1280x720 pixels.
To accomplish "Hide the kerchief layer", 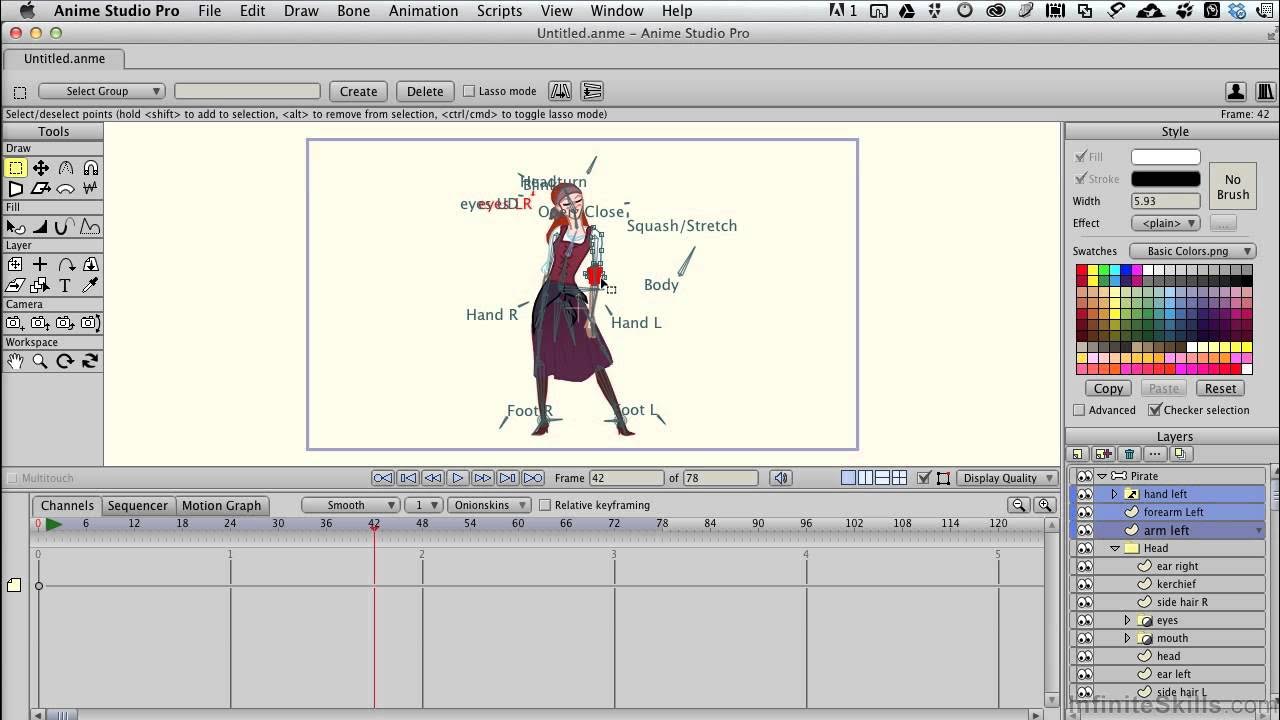I will click(1084, 584).
